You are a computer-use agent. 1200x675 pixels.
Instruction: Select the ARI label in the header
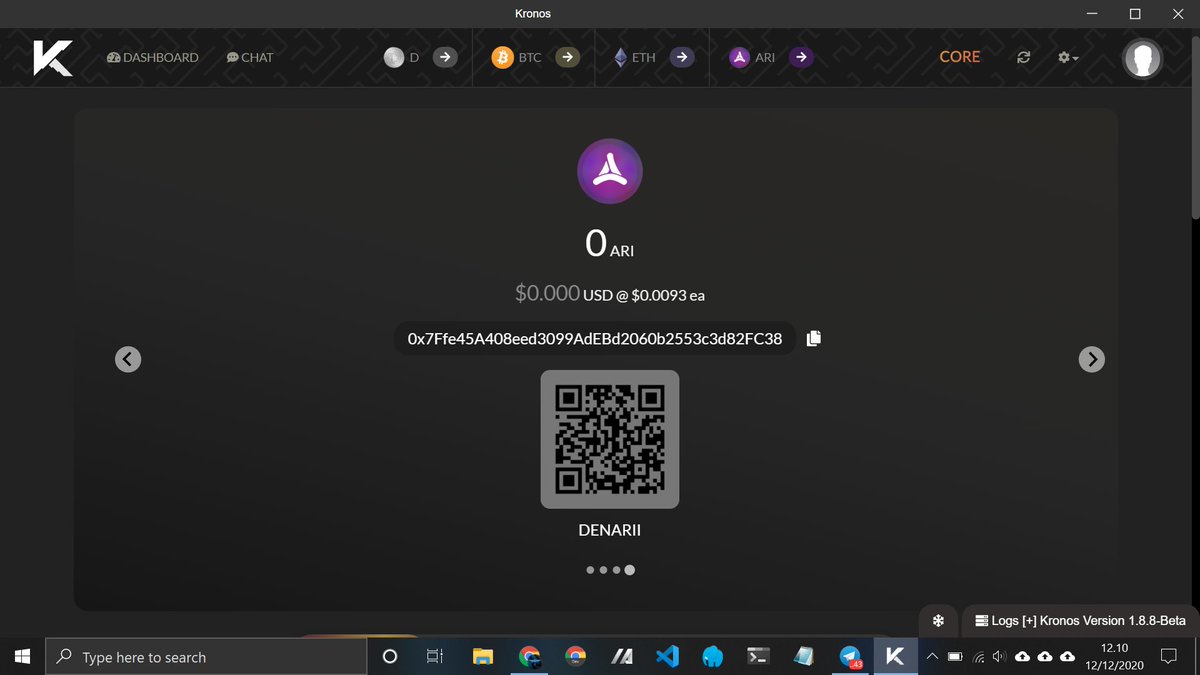pyautogui.click(x=765, y=58)
